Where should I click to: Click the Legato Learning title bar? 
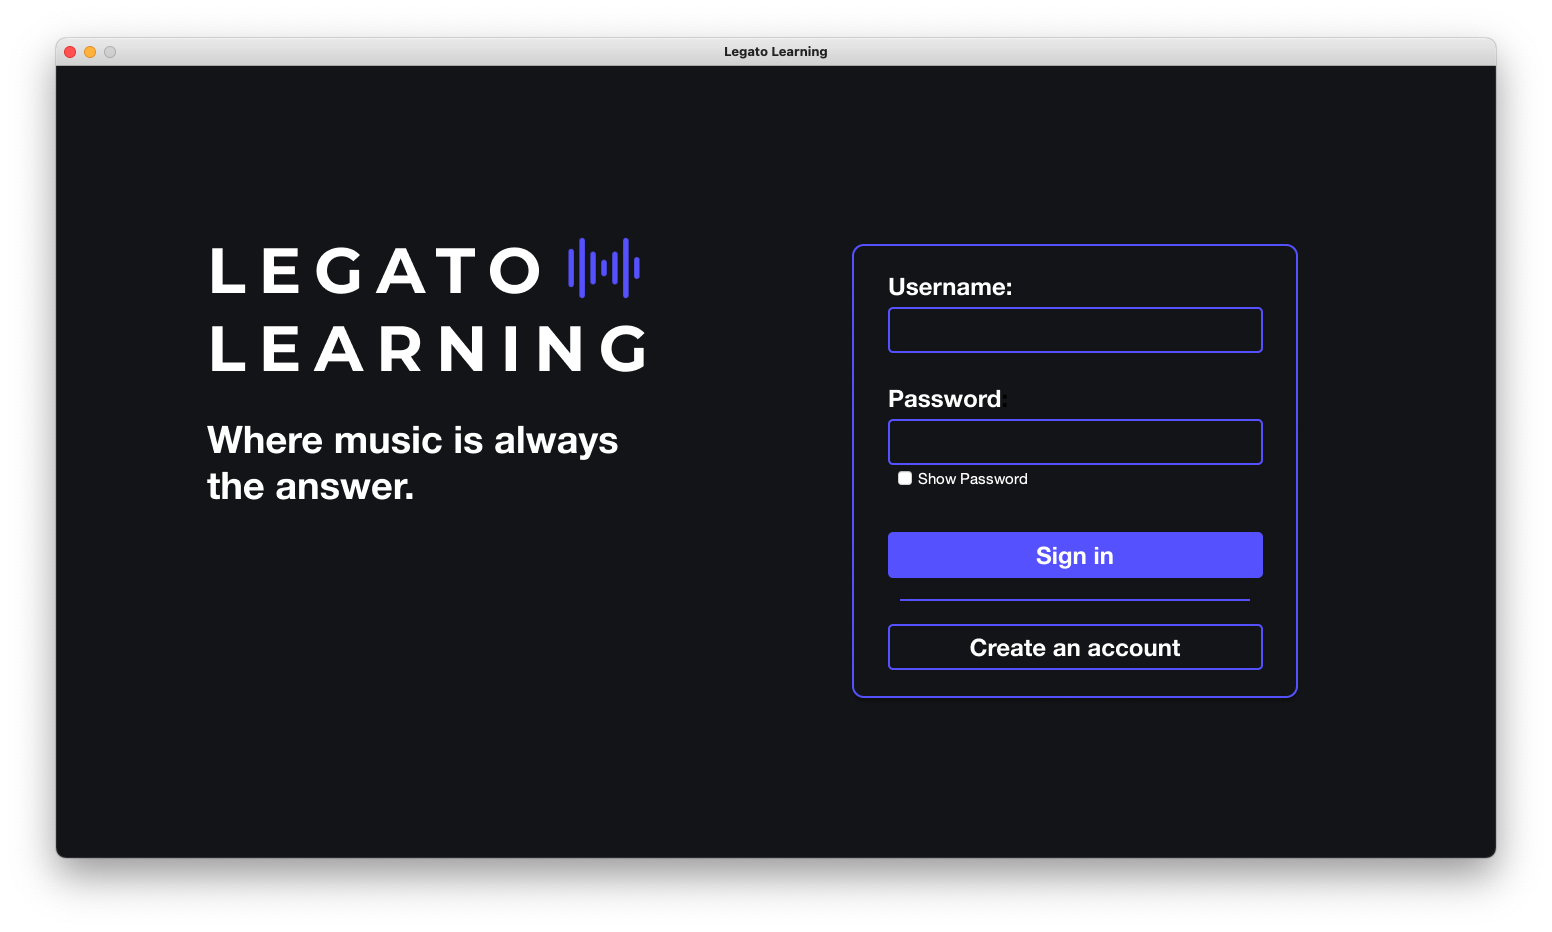pos(775,51)
